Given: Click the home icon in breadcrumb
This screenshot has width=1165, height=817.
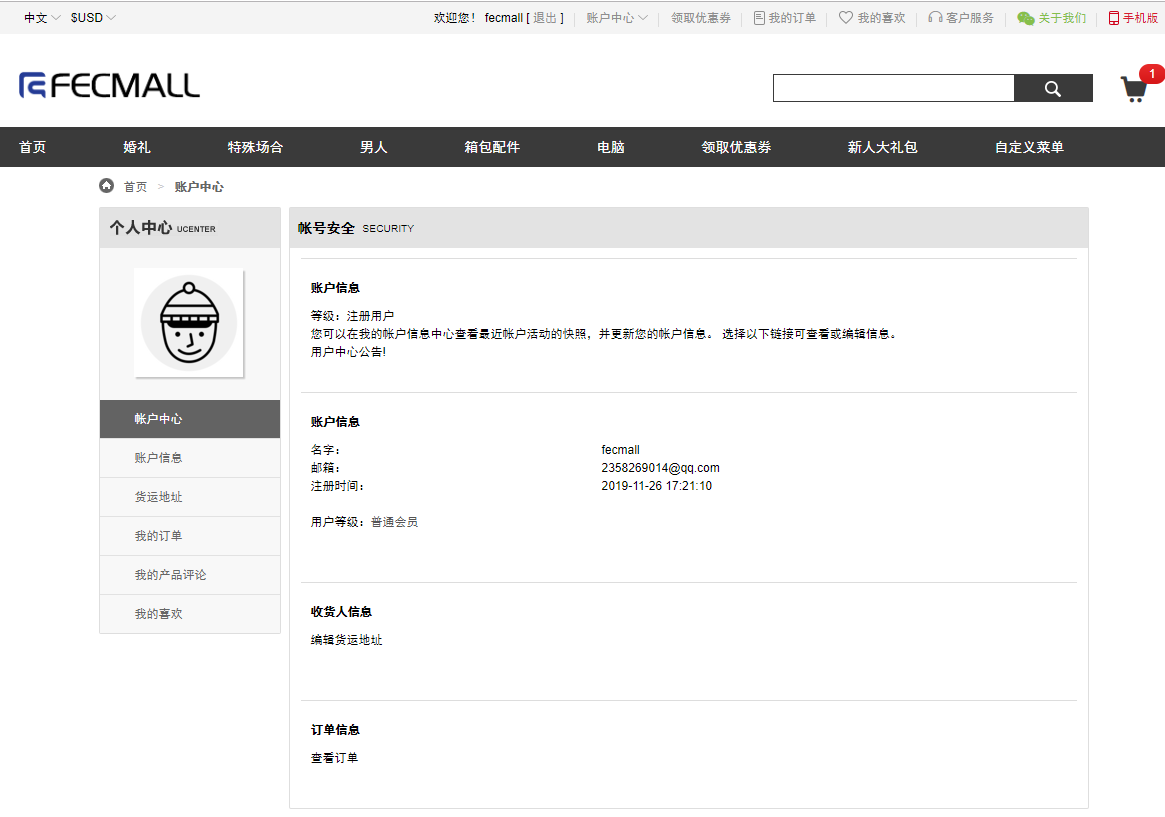Looking at the screenshot, I should point(106,185).
